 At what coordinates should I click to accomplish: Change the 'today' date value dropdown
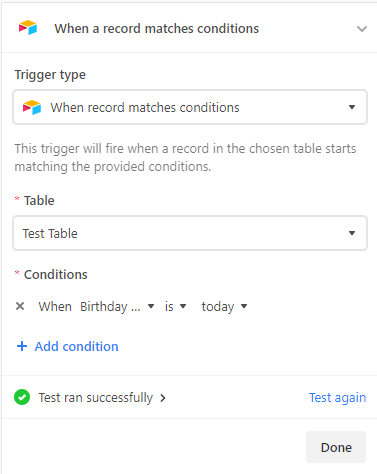(224, 306)
